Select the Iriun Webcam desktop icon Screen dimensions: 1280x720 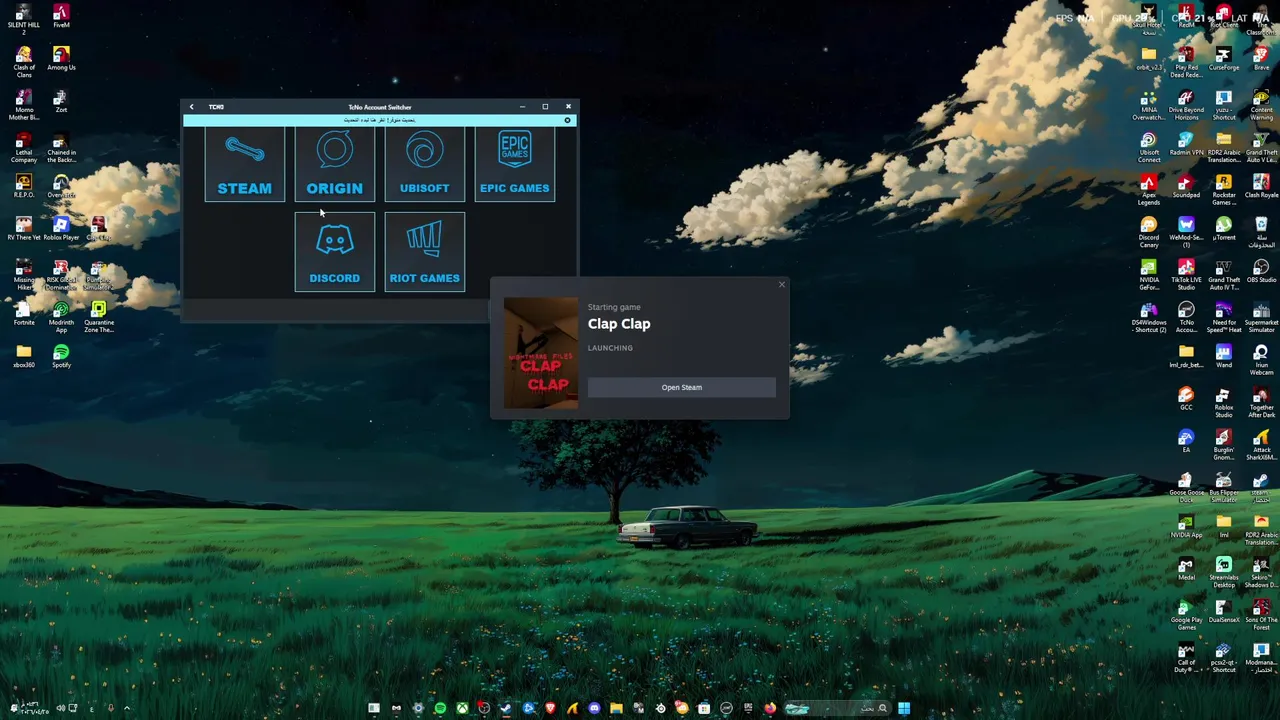pyautogui.click(x=1261, y=360)
